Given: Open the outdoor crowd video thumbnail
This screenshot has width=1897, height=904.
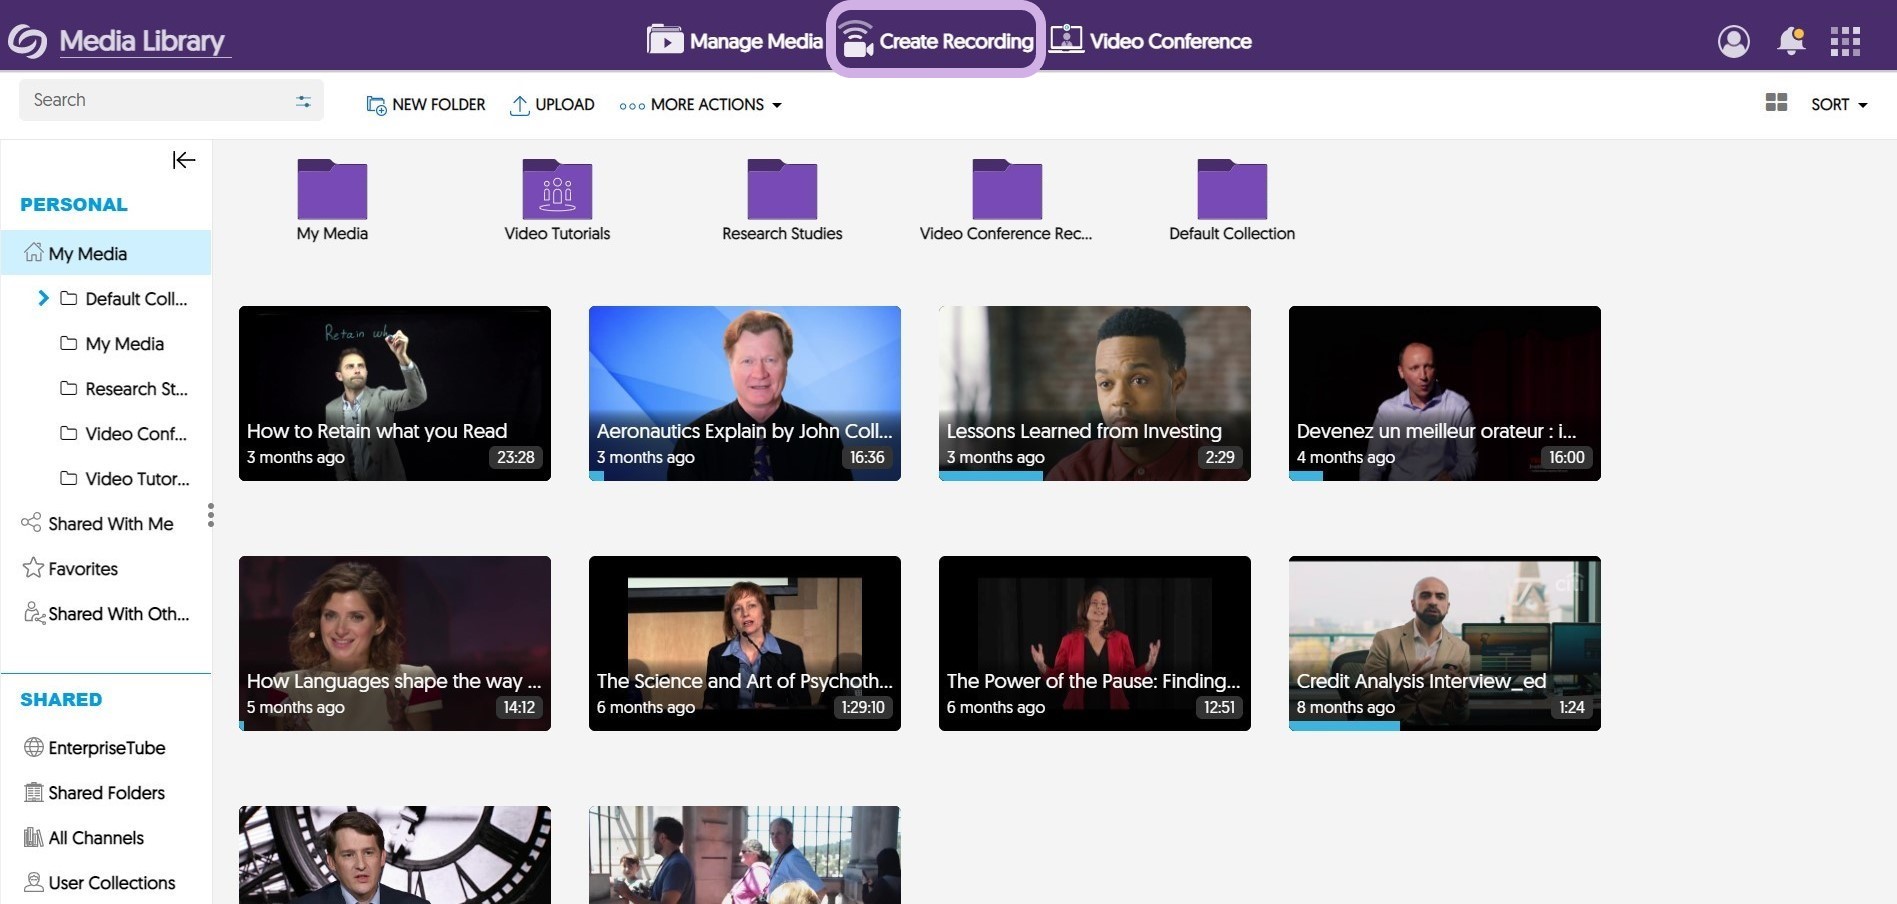Looking at the screenshot, I should pyautogui.click(x=745, y=855).
